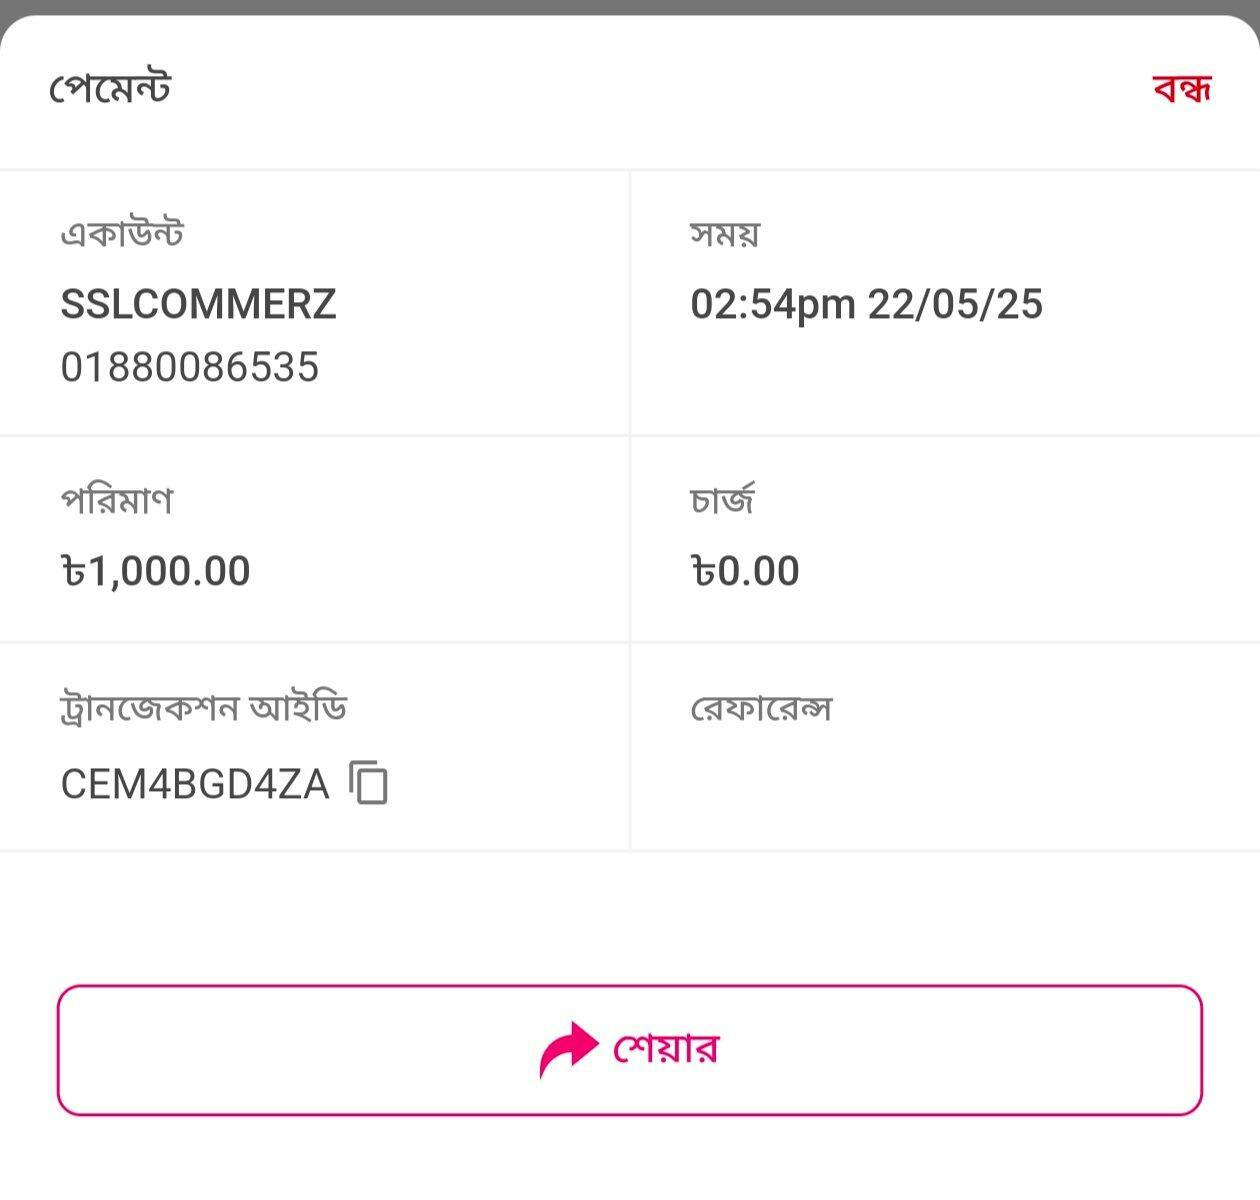Tap the পেমেন্ট header title
The height and width of the screenshot is (1200, 1260).
click(x=110, y=88)
